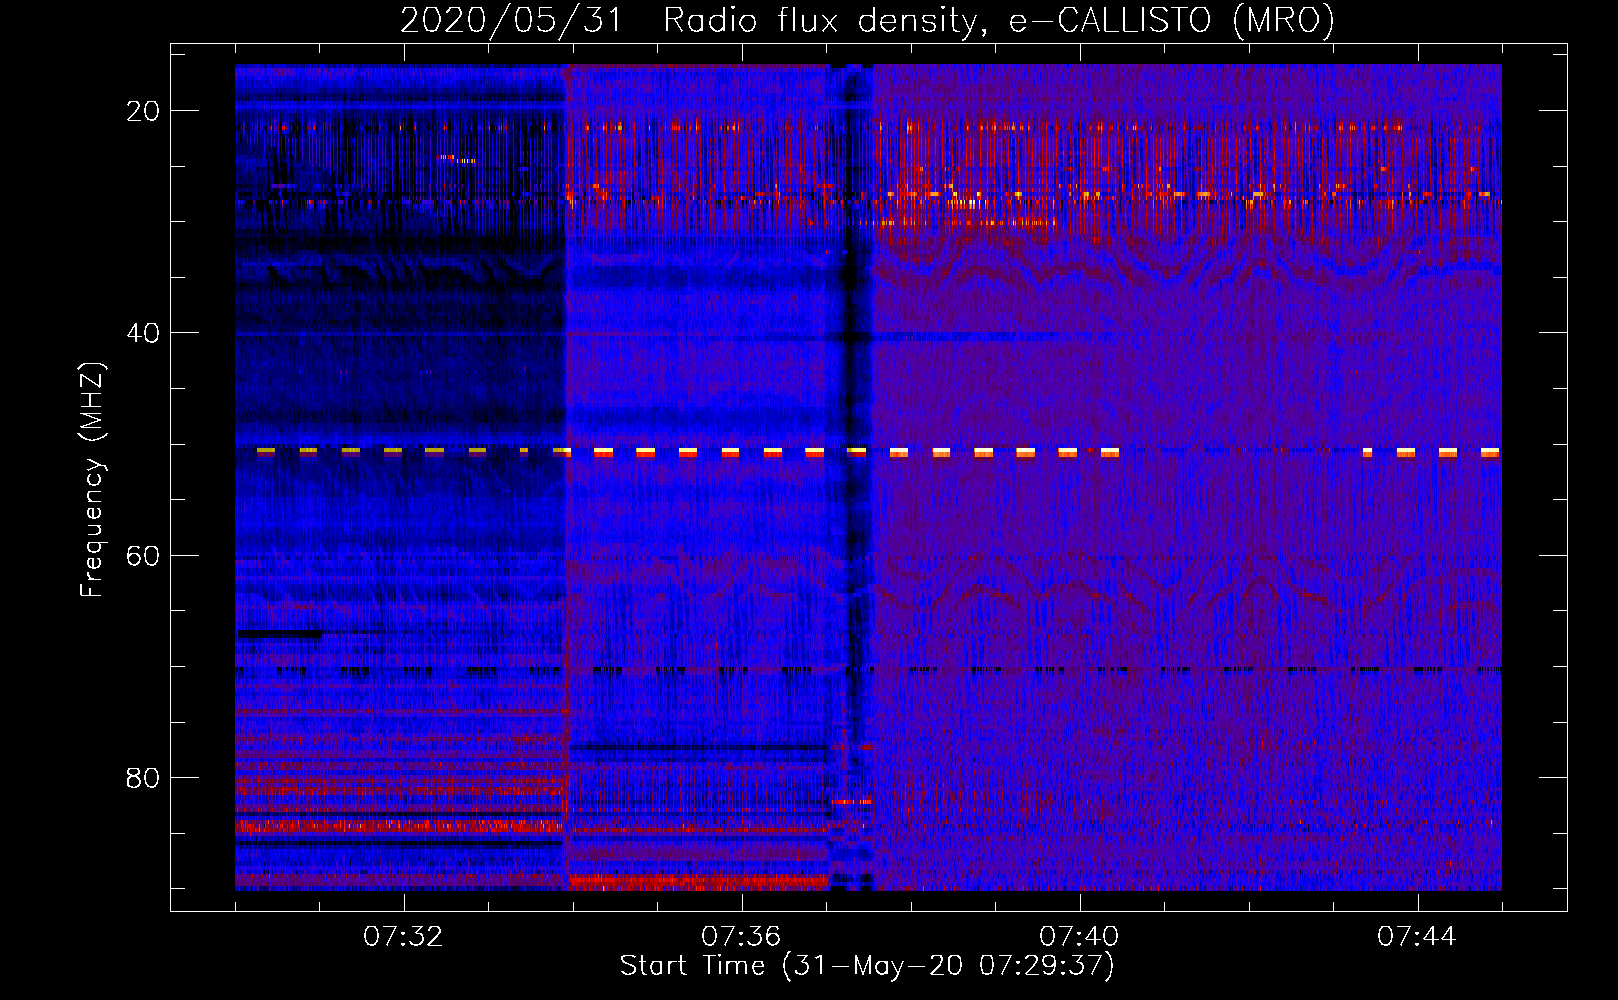Click the 20 MHz frequency label
This screenshot has width=1618, height=1000.
143,111
